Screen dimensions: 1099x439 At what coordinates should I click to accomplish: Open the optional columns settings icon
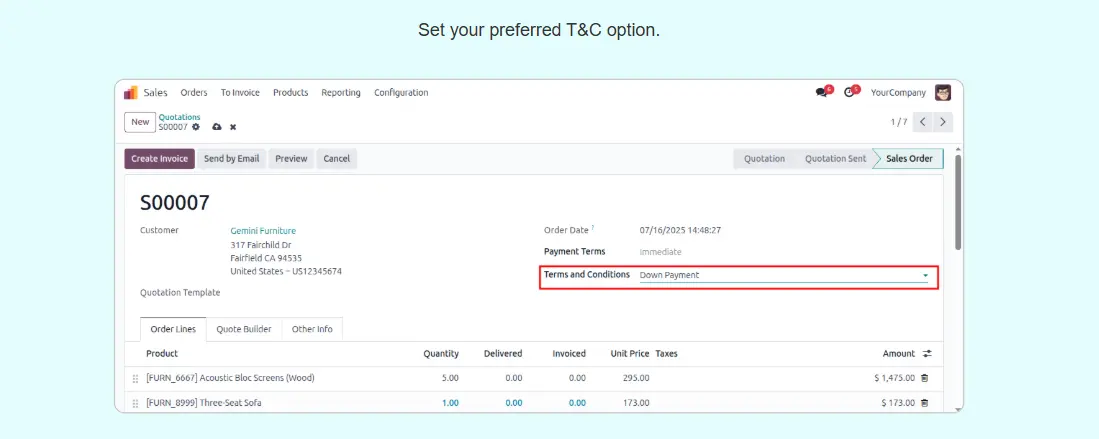coord(927,354)
